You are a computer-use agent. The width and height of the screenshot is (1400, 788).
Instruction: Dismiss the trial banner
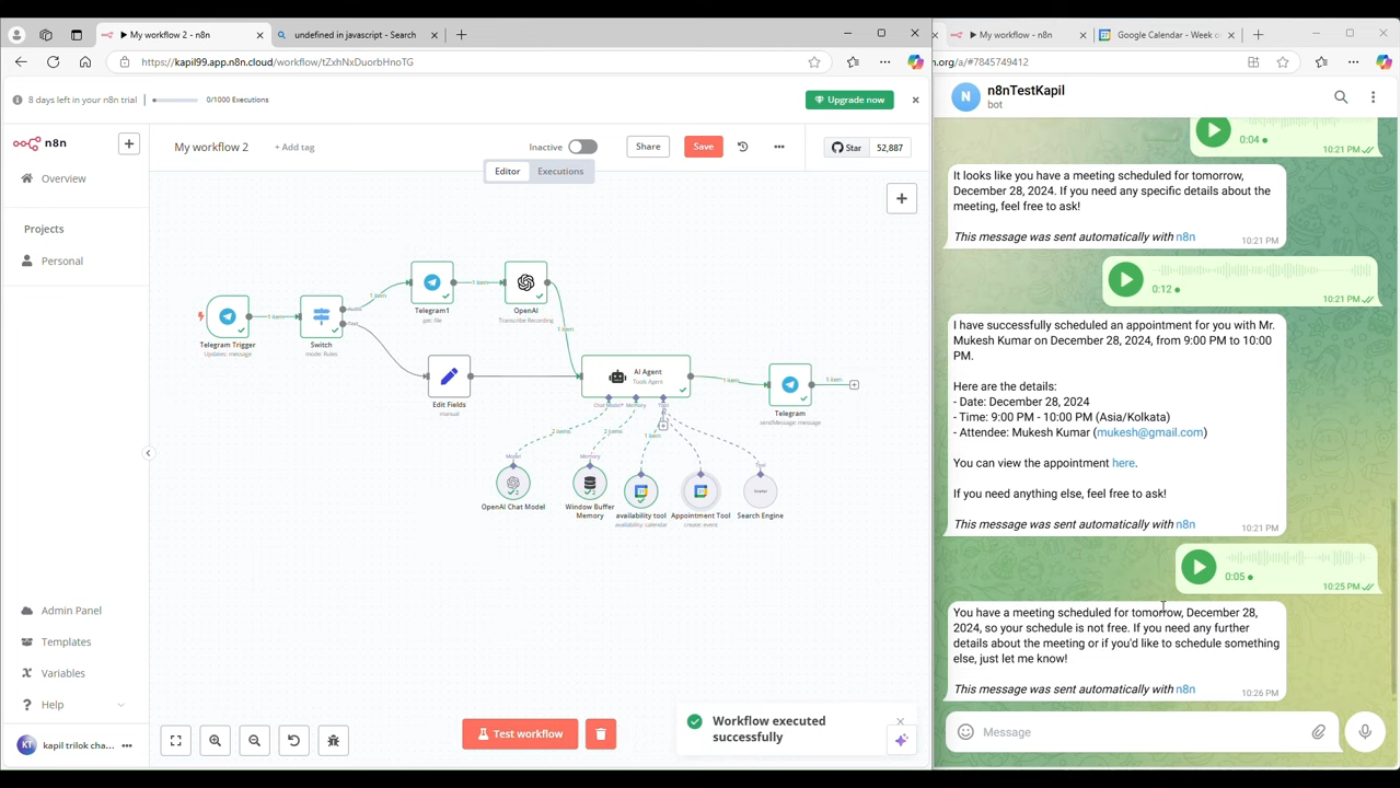pyautogui.click(x=915, y=100)
